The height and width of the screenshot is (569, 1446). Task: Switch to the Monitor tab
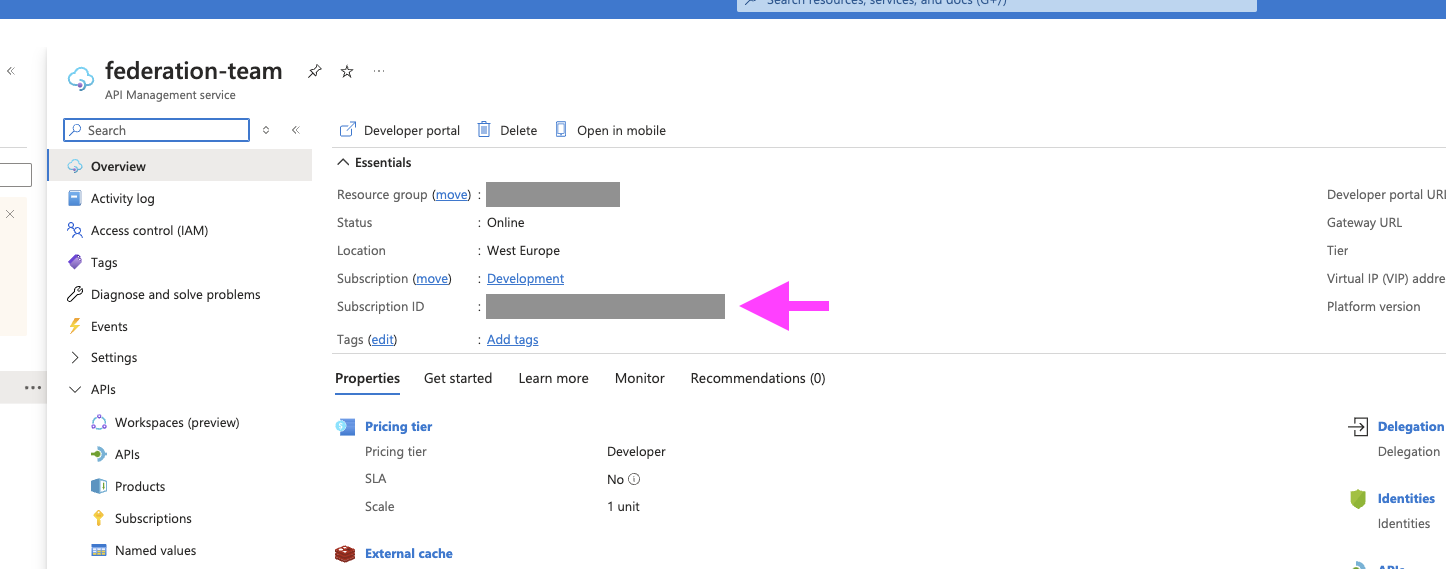(x=640, y=378)
